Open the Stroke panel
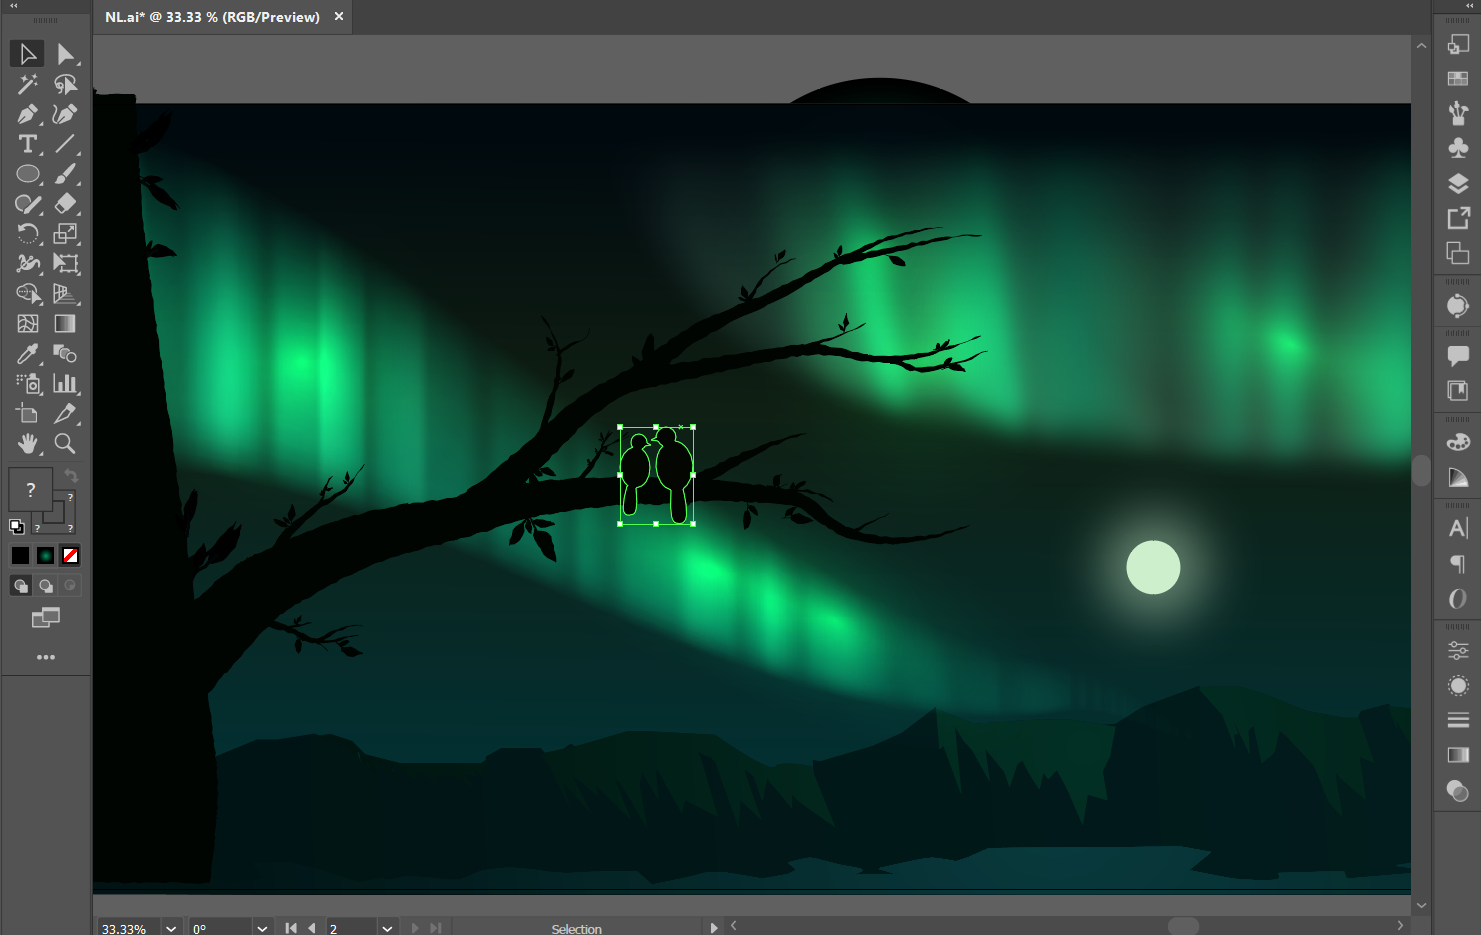Image resolution: width=1481 pixels, height=935 pixels. 1458,720
